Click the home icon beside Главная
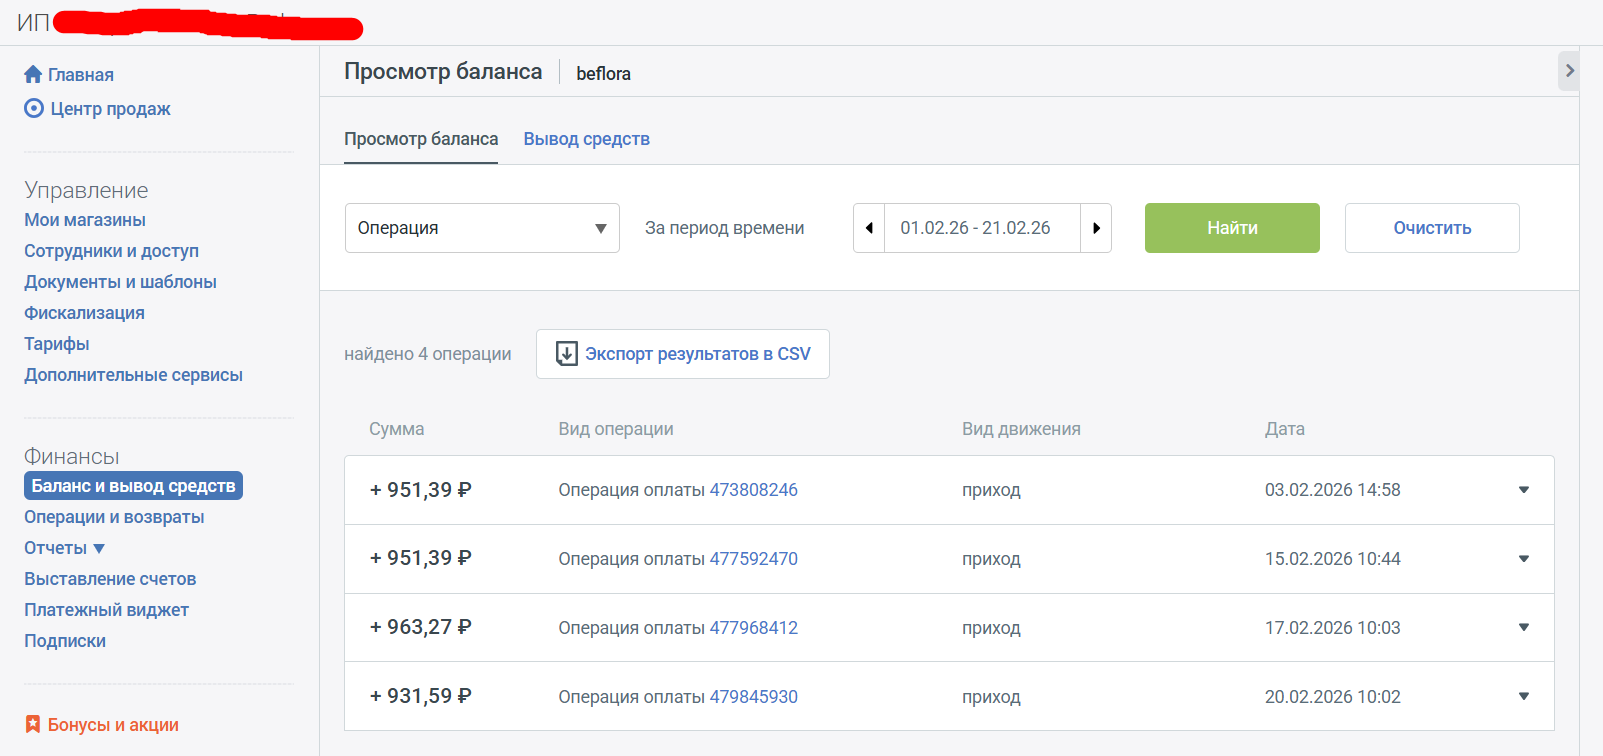 click(33, 75)
